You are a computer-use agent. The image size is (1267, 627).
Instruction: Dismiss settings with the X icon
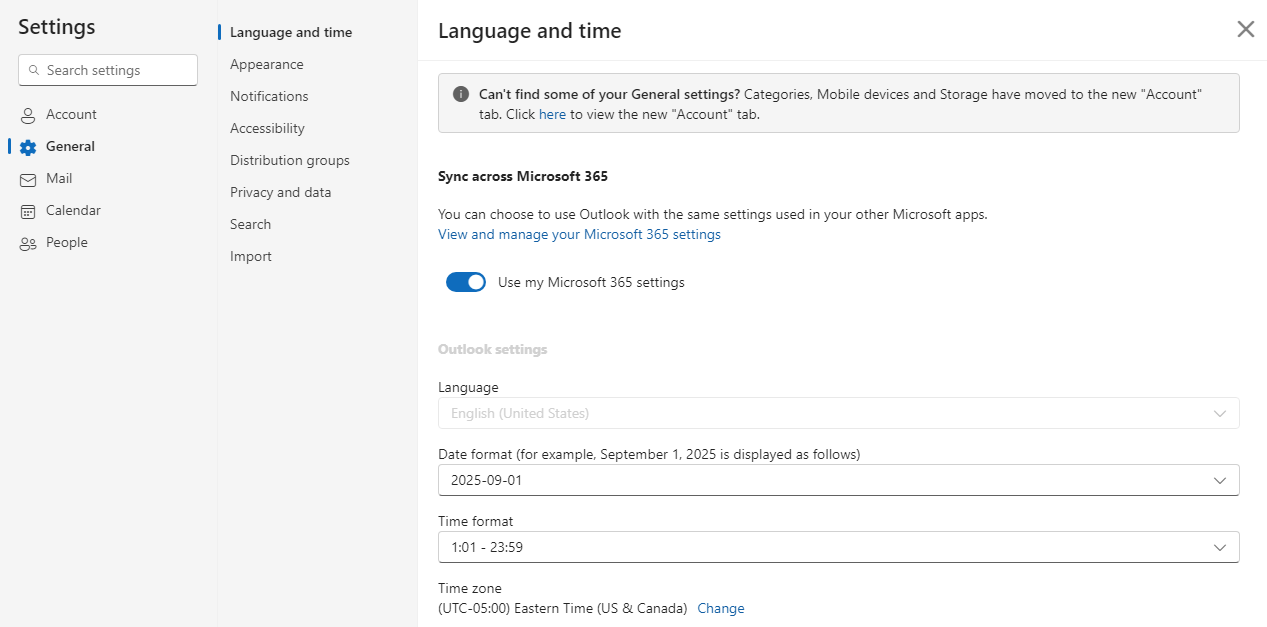1245,29
